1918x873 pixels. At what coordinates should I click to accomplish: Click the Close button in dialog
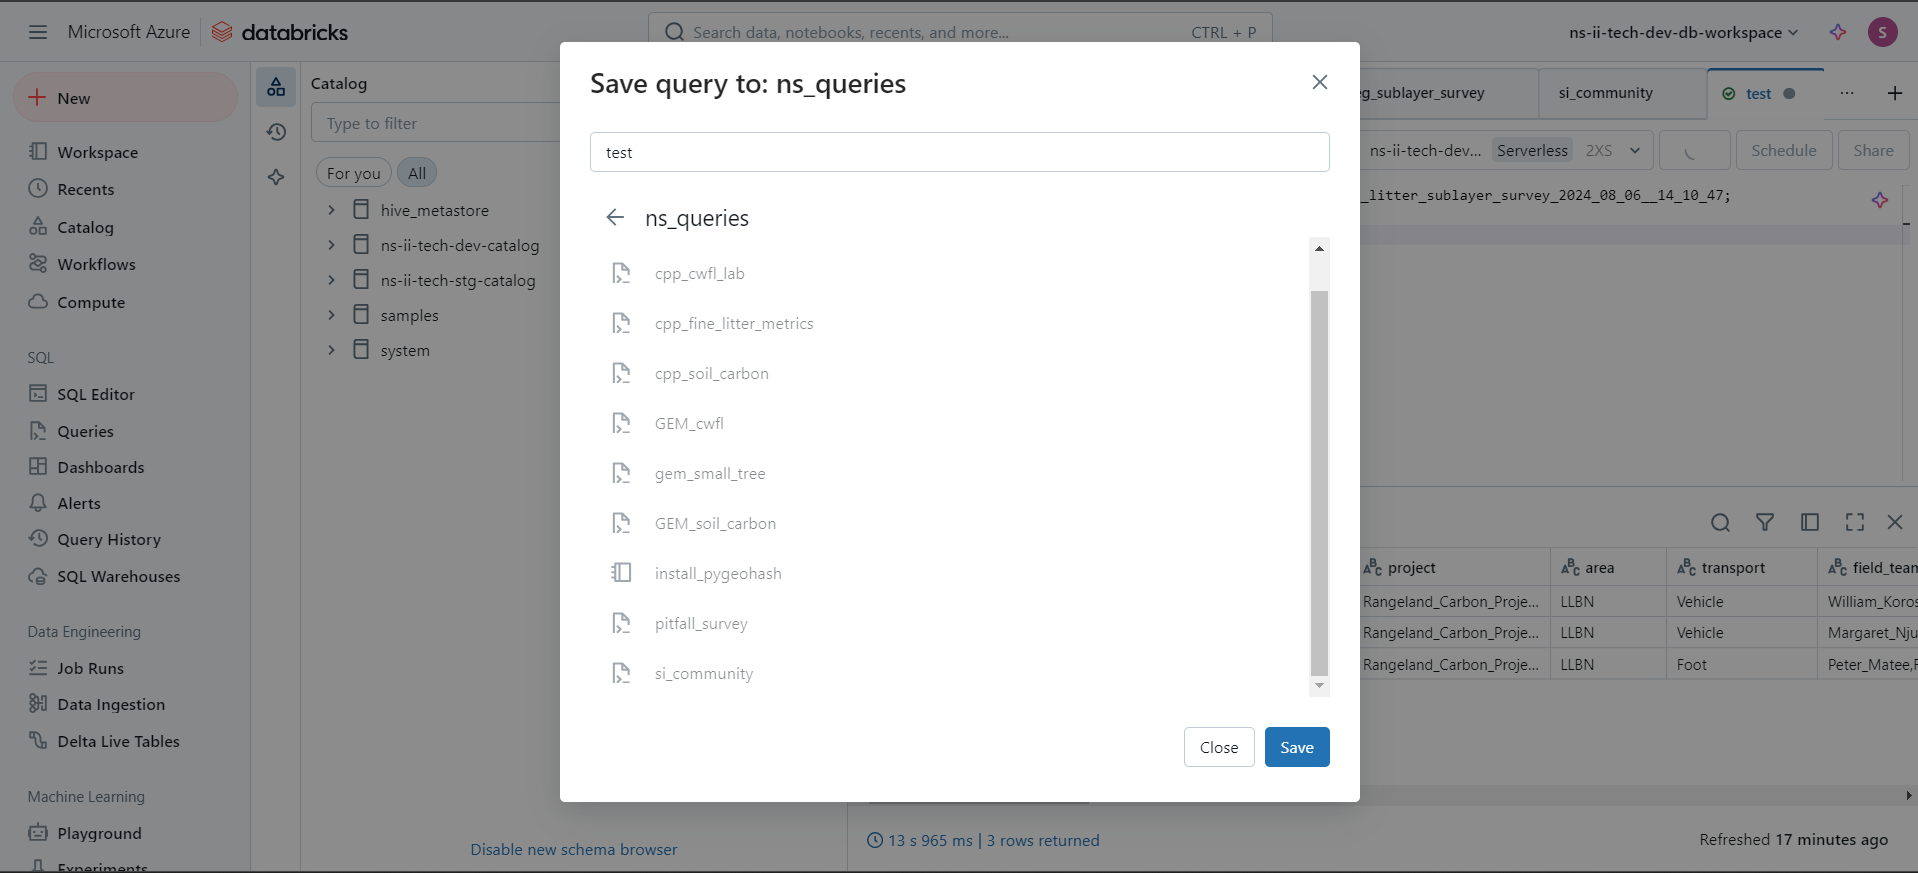[1219, 747]
